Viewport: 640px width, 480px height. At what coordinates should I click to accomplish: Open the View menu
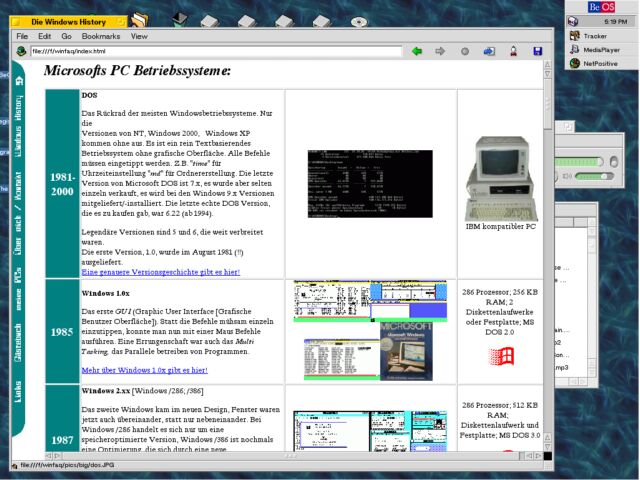coord(139,36)
